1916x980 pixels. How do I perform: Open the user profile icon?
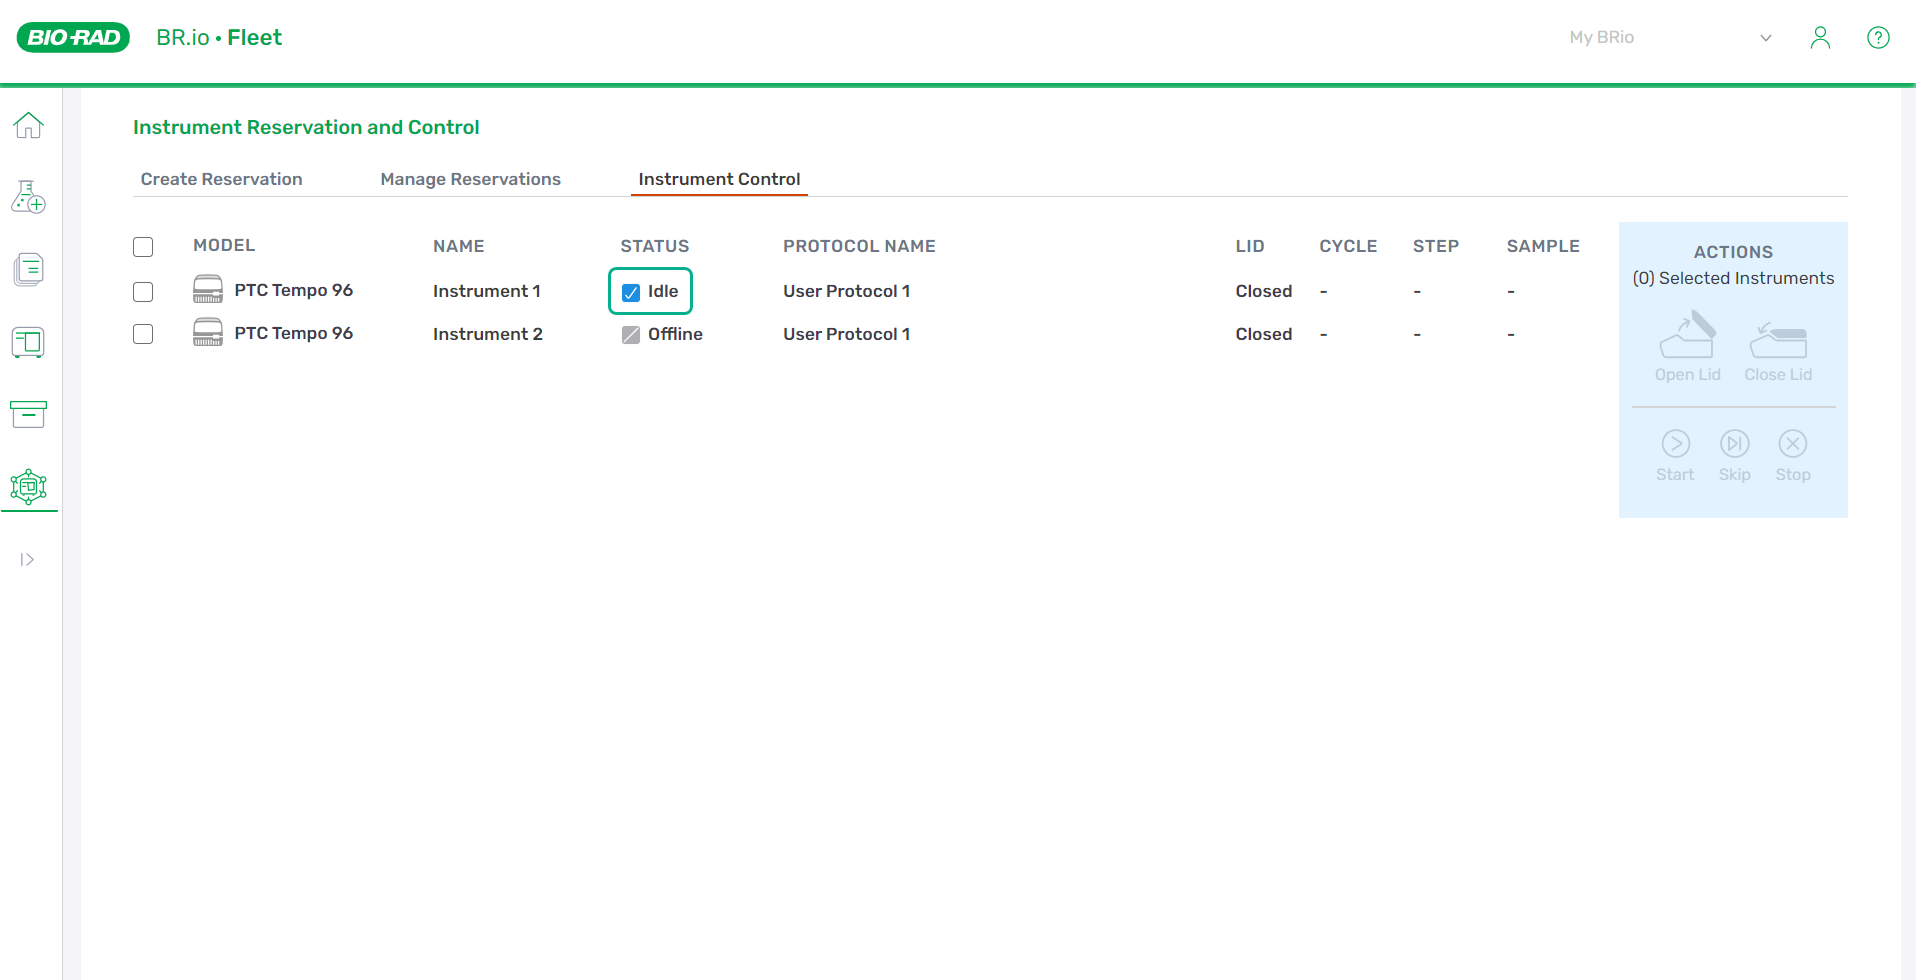coord(1820,38)
